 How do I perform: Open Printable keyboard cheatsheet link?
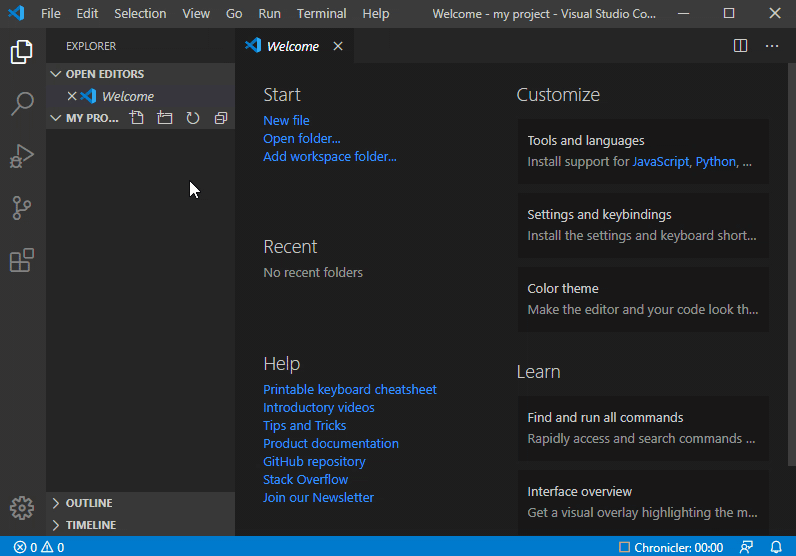click(x=350, y=389)
